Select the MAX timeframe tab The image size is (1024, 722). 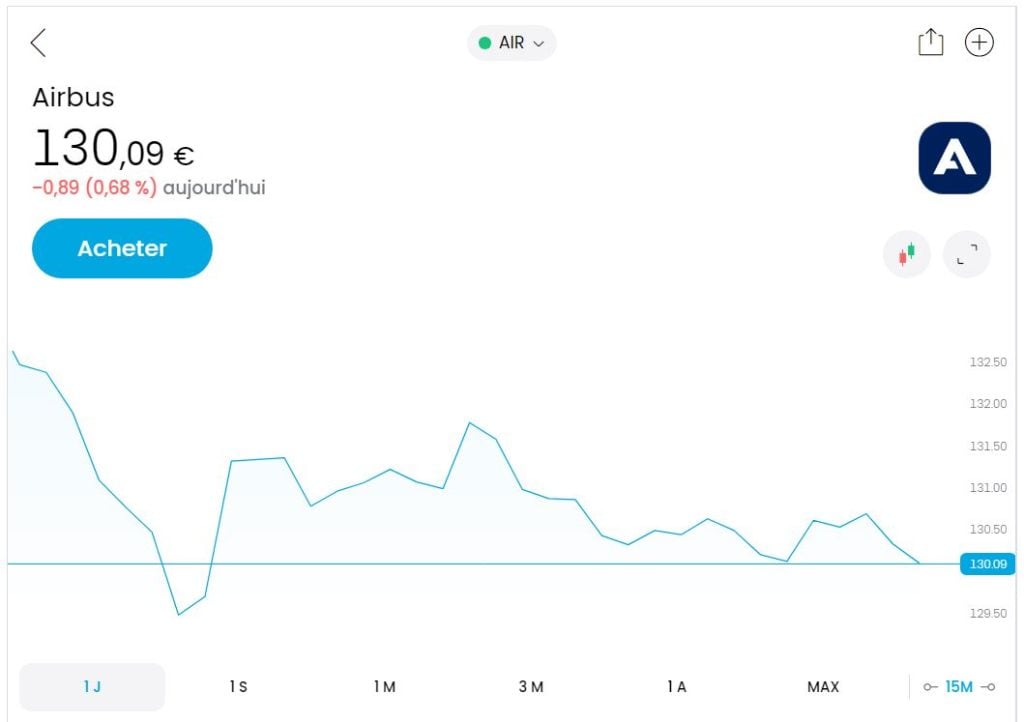pyautogui.click(x=822, y=687)
